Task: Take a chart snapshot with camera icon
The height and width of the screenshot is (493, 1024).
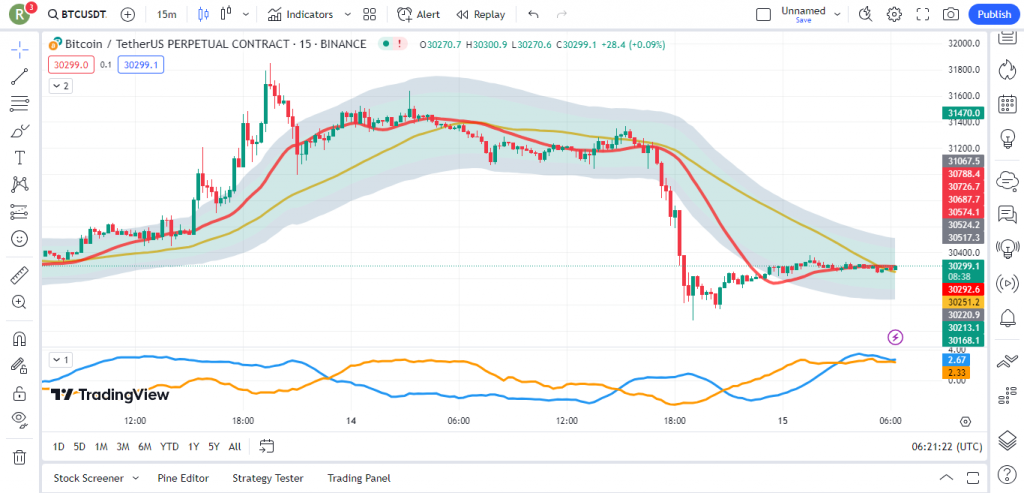Action: [x=951, y=14]
